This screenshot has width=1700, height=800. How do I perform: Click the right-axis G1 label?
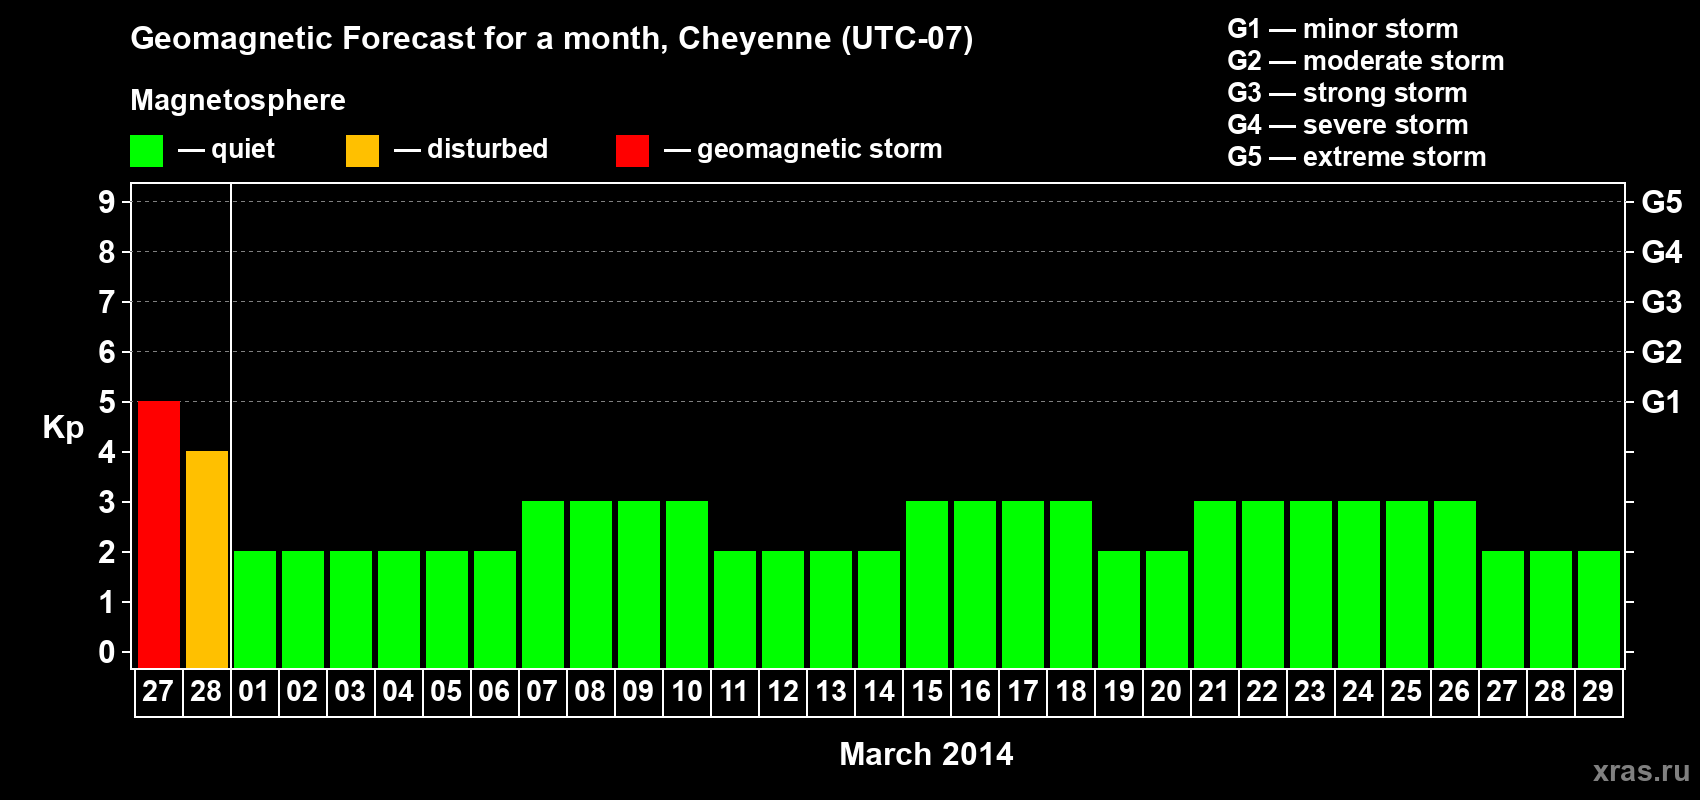tap(1662, 402)
